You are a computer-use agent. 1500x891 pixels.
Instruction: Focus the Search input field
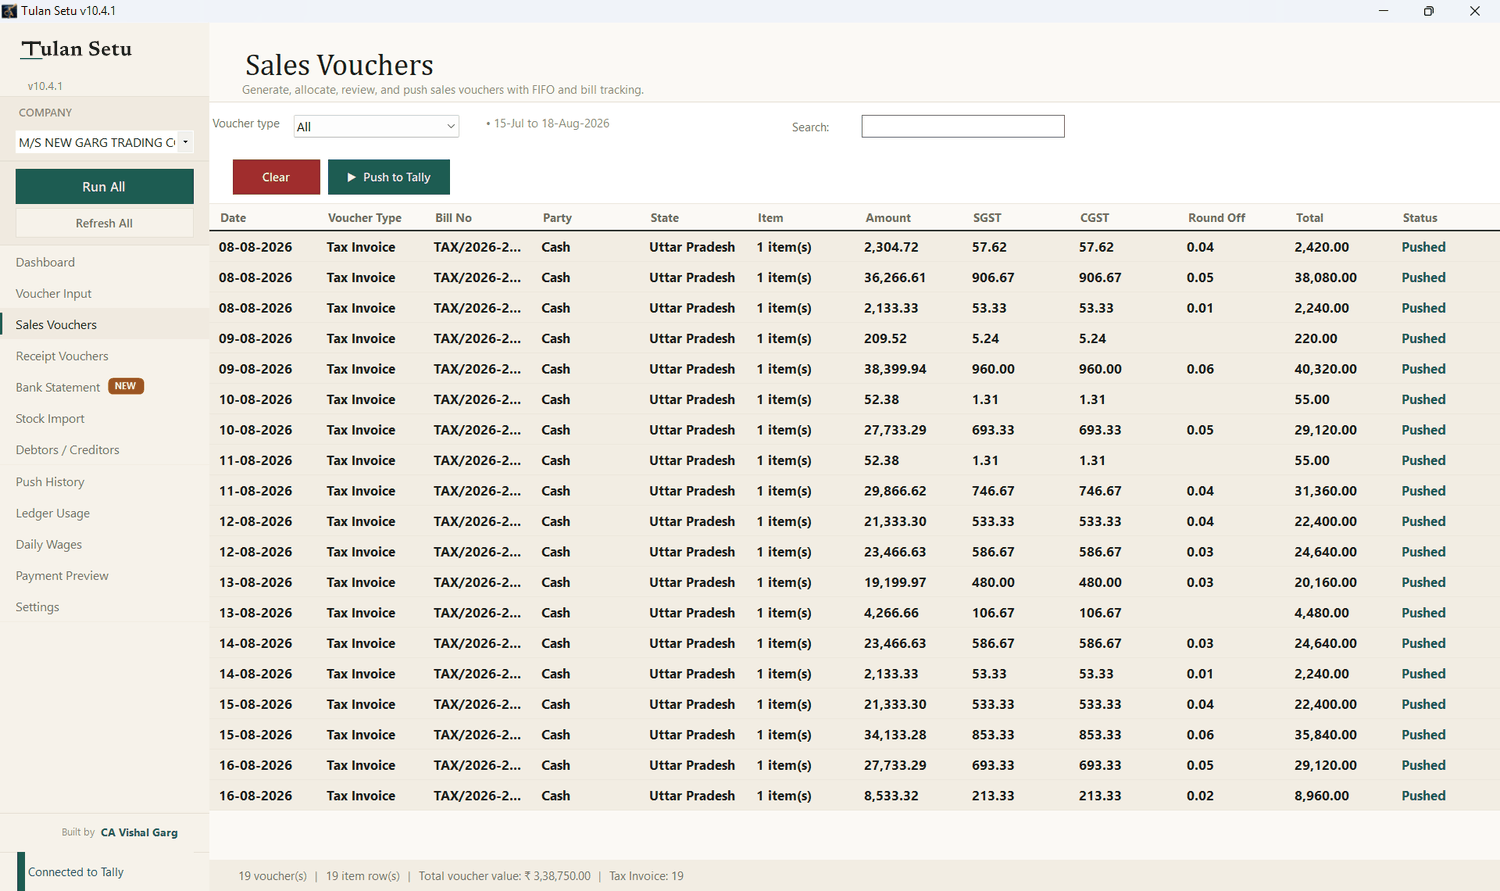pyautogui.click(x=963, y=126)
